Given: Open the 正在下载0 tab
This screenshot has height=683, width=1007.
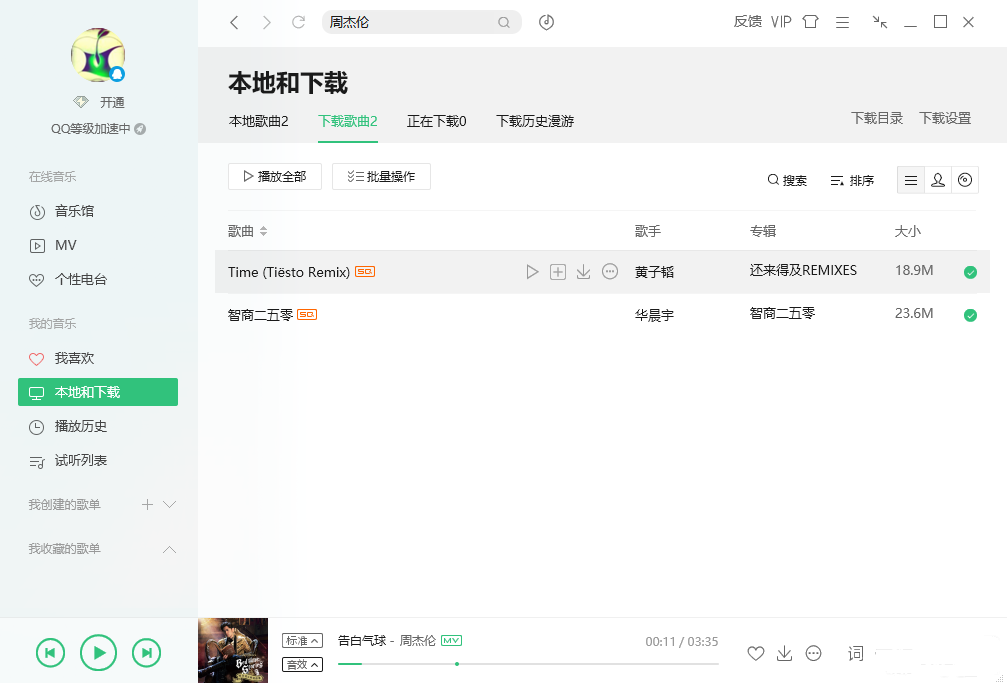Looking at the screenshot, I should pyautogui.click(x=436, y=121).
